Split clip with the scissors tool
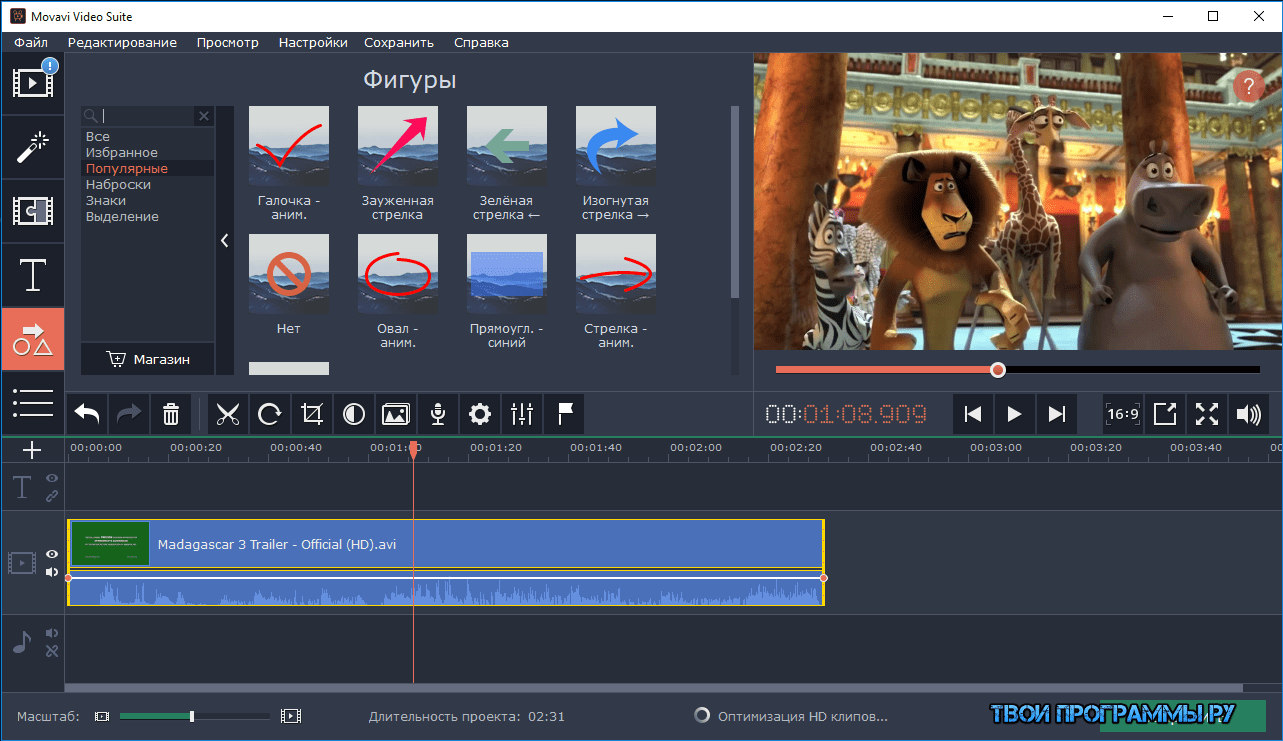The width and height of the screenshot is (1283, 741). tap(228, 414)
